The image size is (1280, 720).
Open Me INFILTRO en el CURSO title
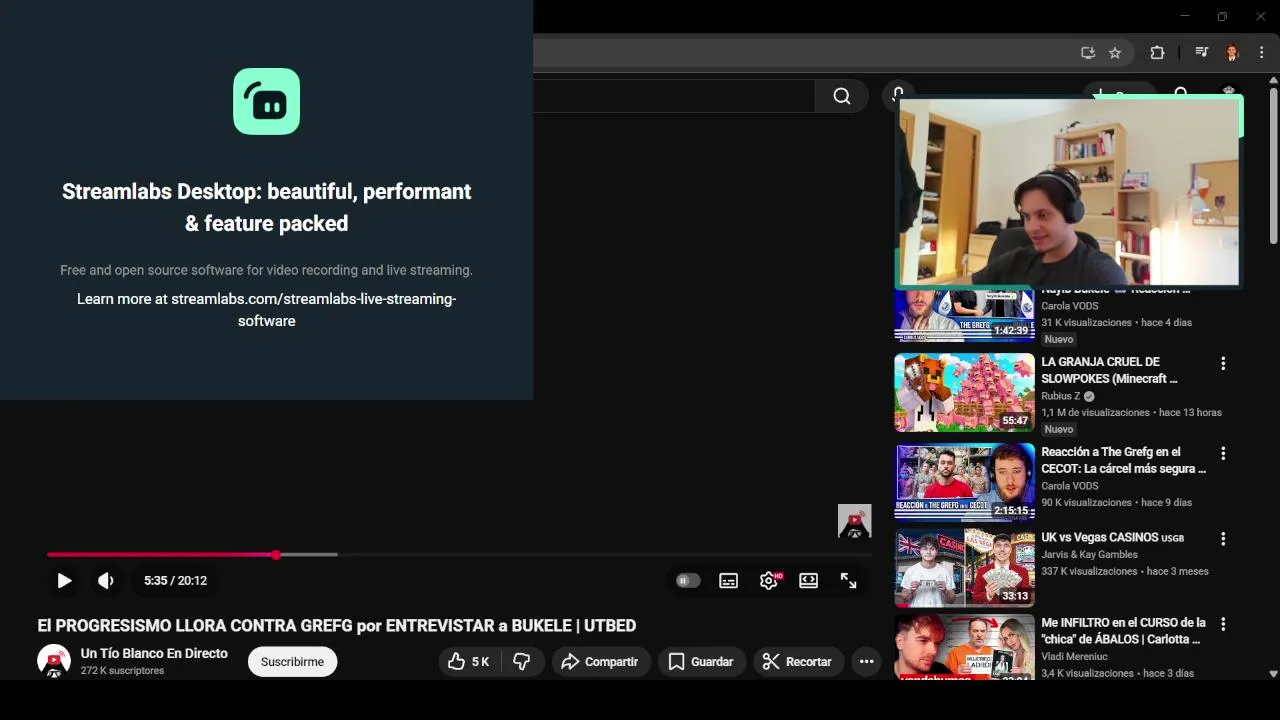(x=1123, y=631)
